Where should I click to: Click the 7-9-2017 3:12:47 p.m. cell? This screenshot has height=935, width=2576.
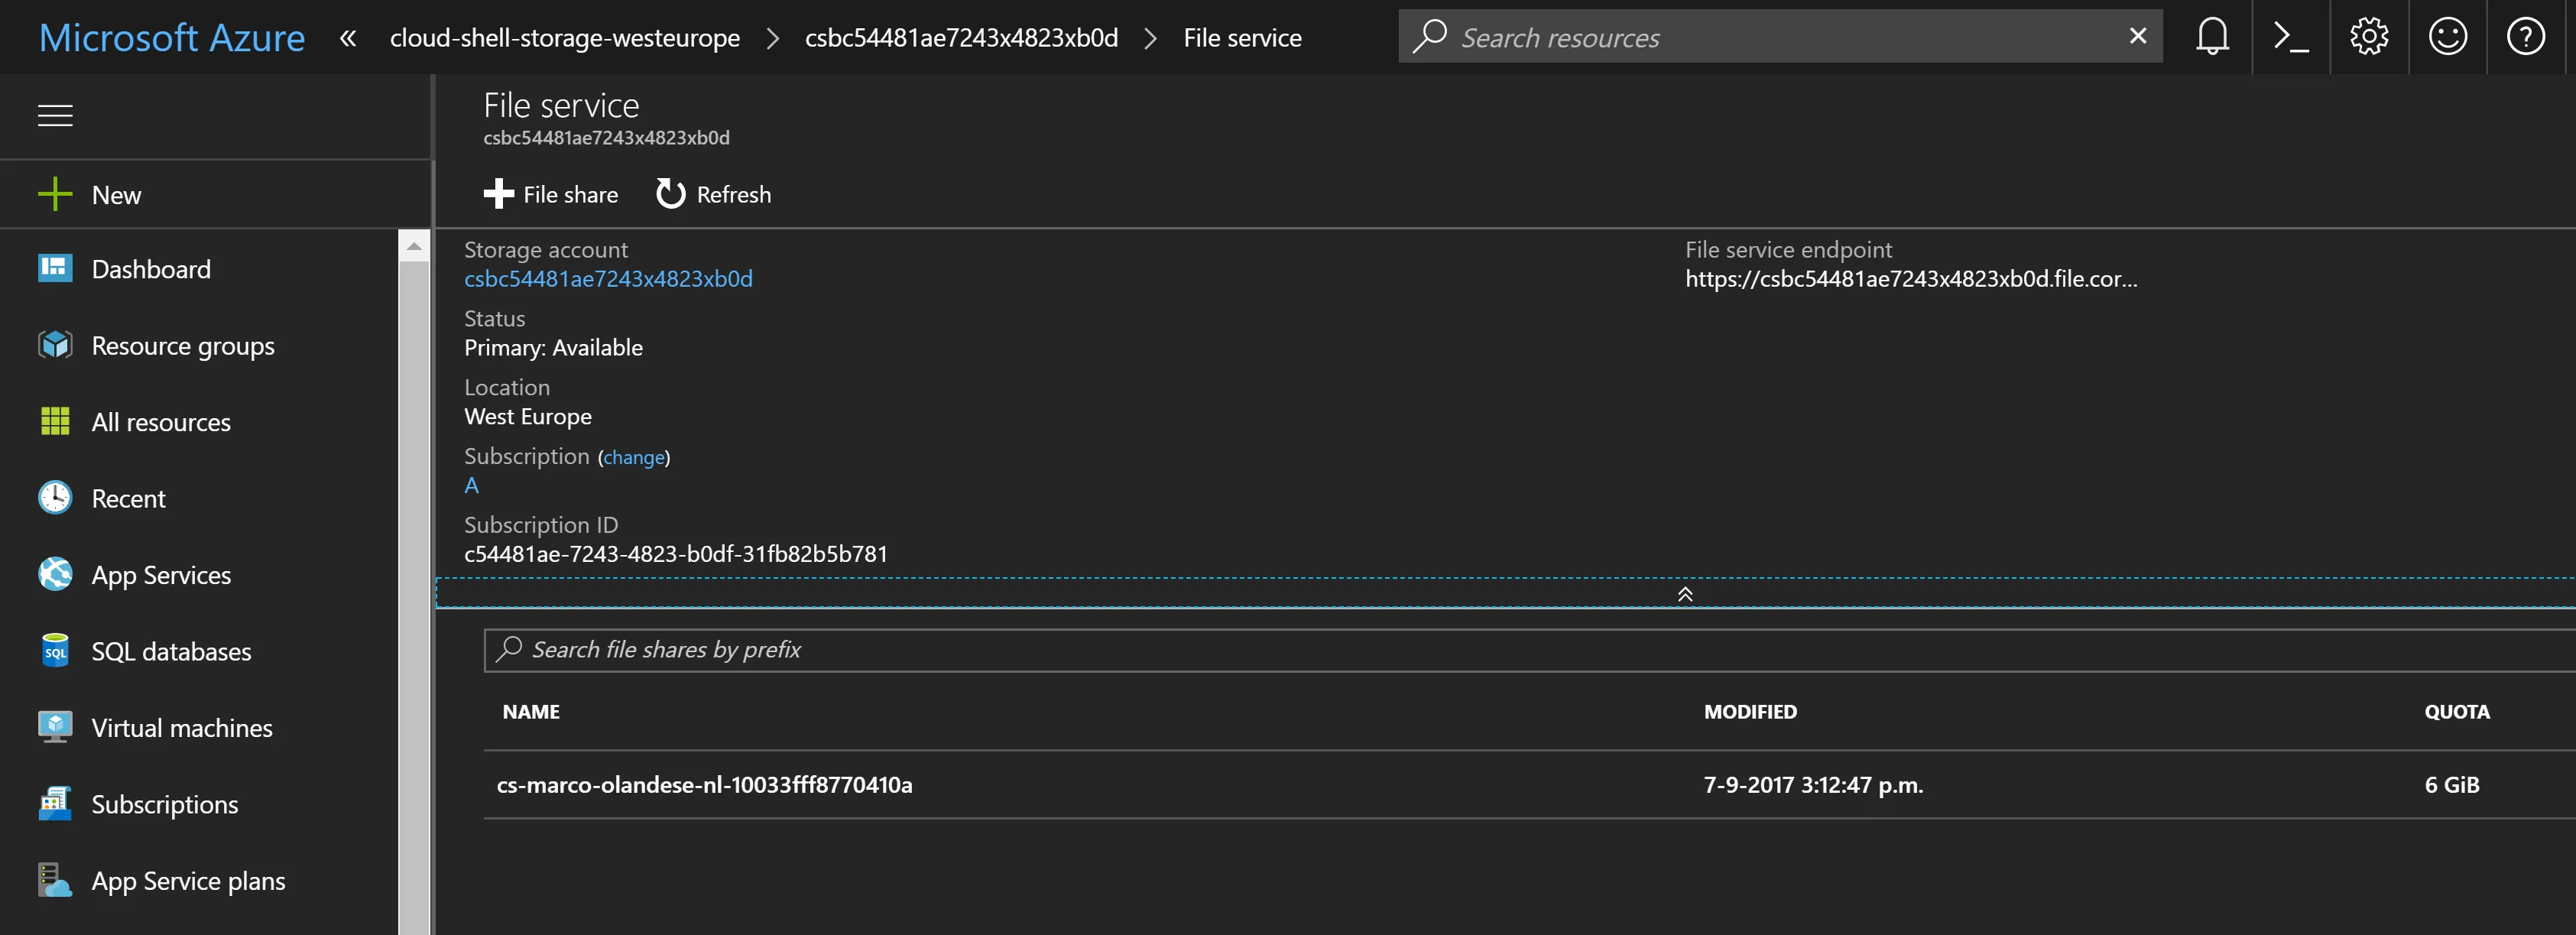[x=1813, y=785]
